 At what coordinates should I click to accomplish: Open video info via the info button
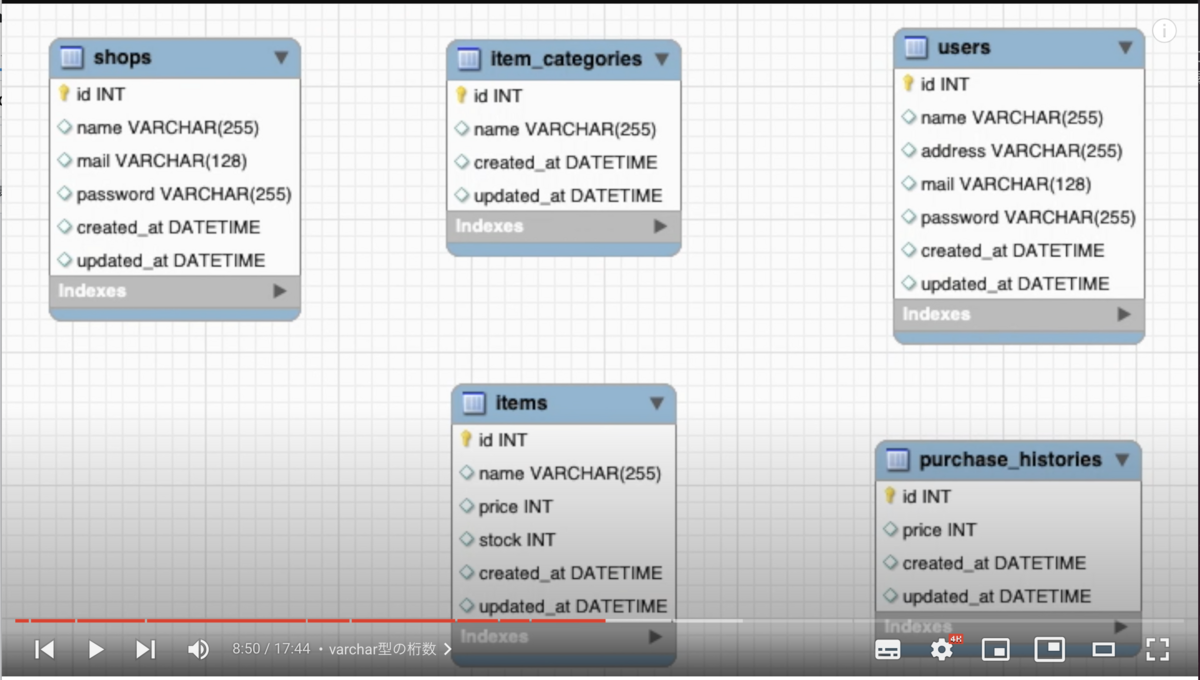click(x=1163, y=31)
